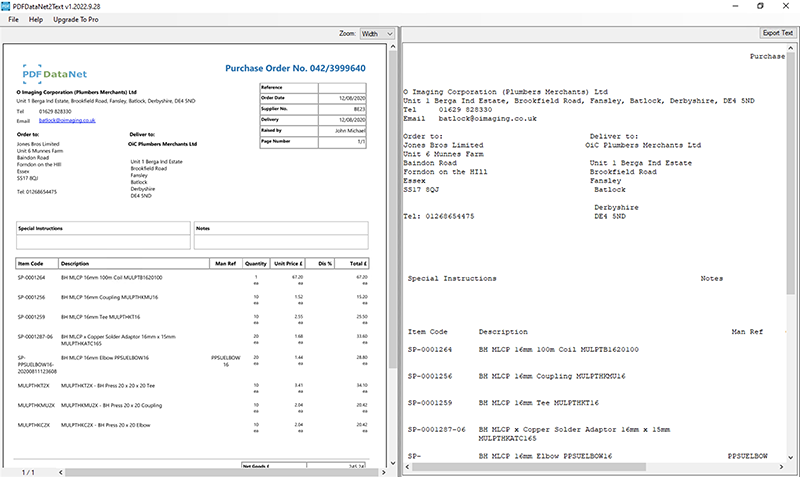Click the email line in extracted text
This screenshot has width=800, height=477.
pos(470,118)
